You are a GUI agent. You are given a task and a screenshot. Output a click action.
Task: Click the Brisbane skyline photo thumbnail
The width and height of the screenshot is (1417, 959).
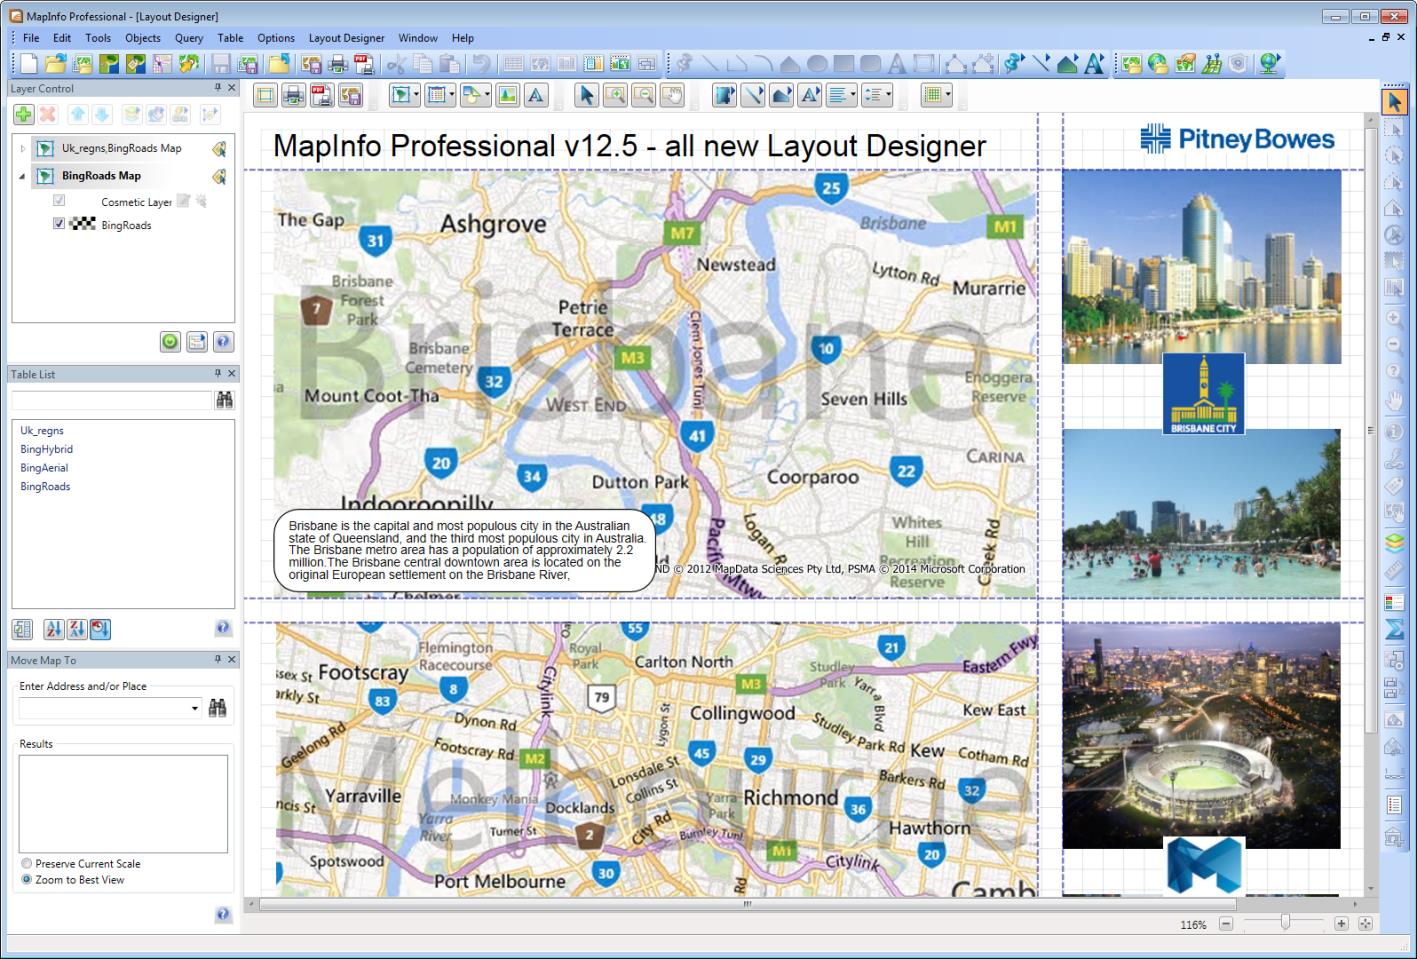click(x=1201, y=266)
